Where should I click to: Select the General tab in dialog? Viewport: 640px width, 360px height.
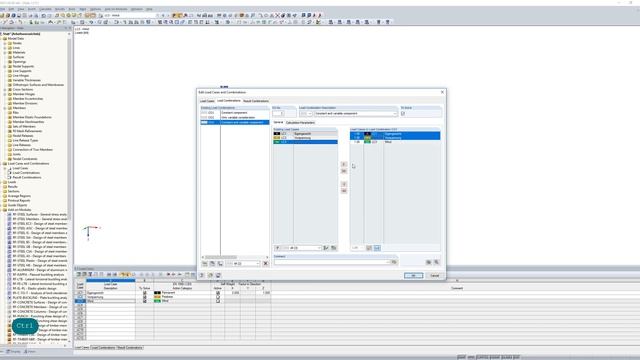coord(278,122)
